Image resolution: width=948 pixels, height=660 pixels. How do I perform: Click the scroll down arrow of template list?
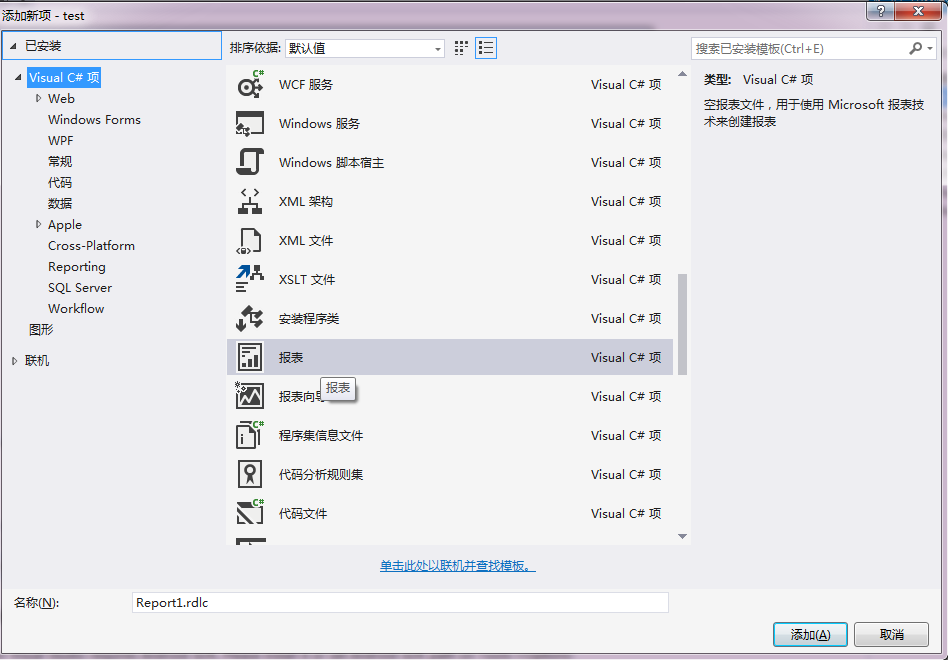(683, 536)
